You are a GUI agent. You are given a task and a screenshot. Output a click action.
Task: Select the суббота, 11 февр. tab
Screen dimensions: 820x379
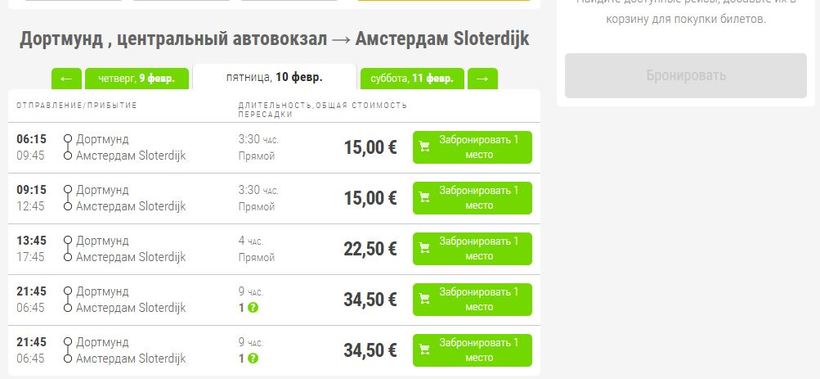click(412, 78)
